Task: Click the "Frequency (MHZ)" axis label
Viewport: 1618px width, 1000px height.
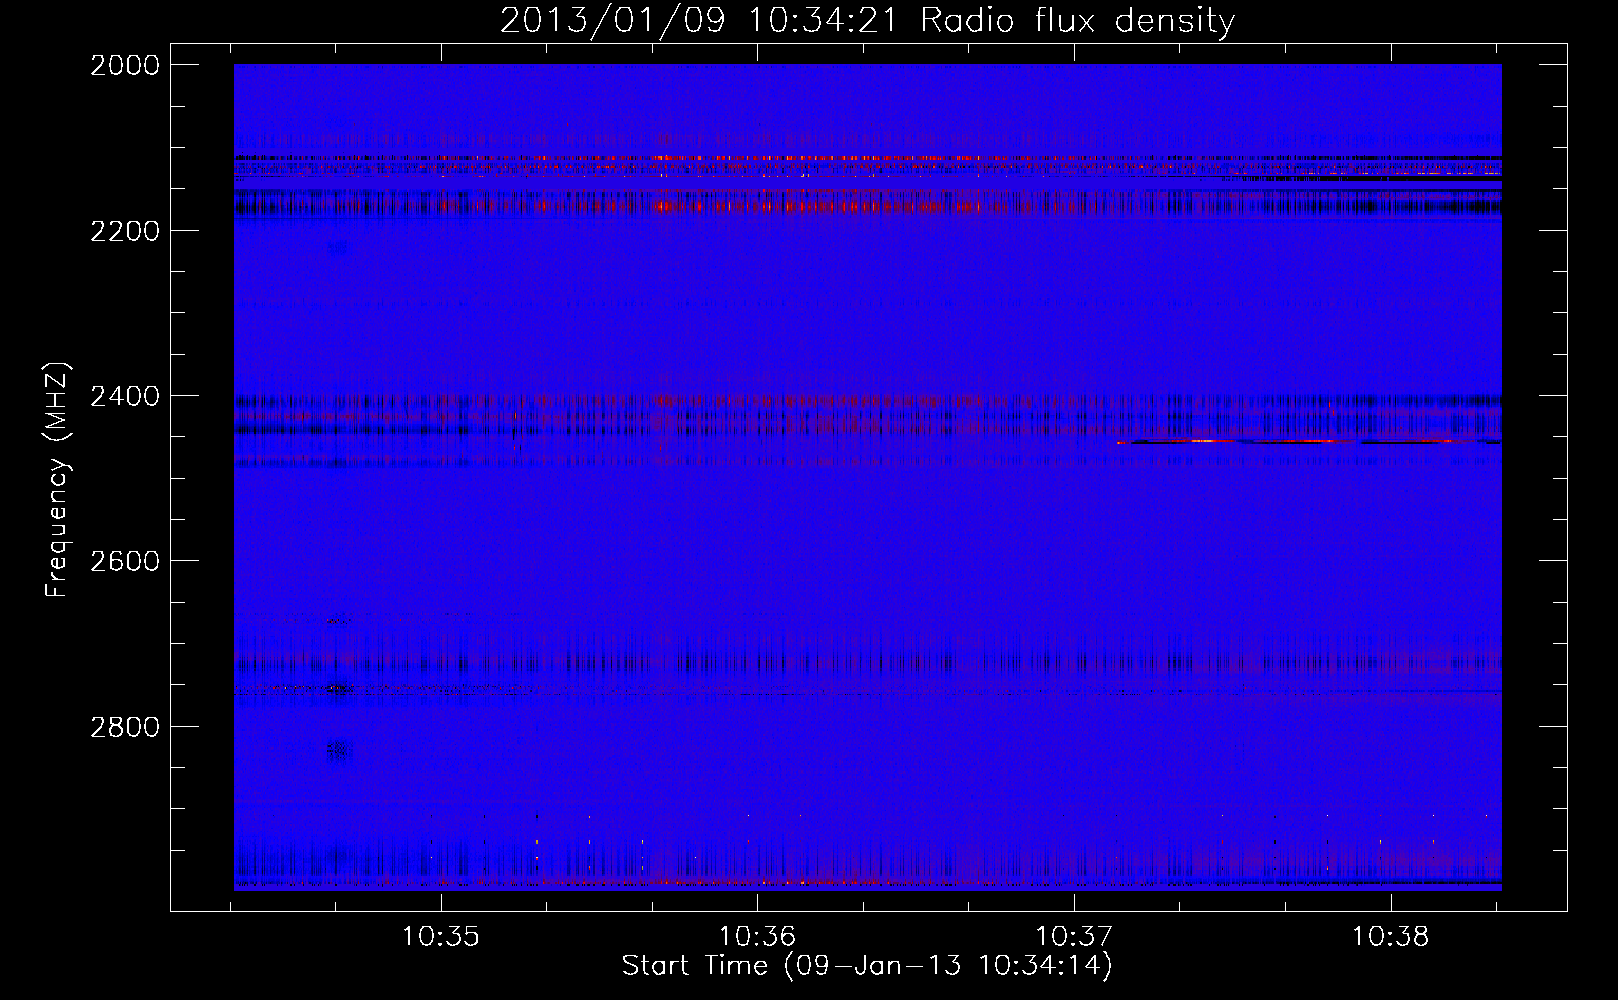Action: (57, 481)
